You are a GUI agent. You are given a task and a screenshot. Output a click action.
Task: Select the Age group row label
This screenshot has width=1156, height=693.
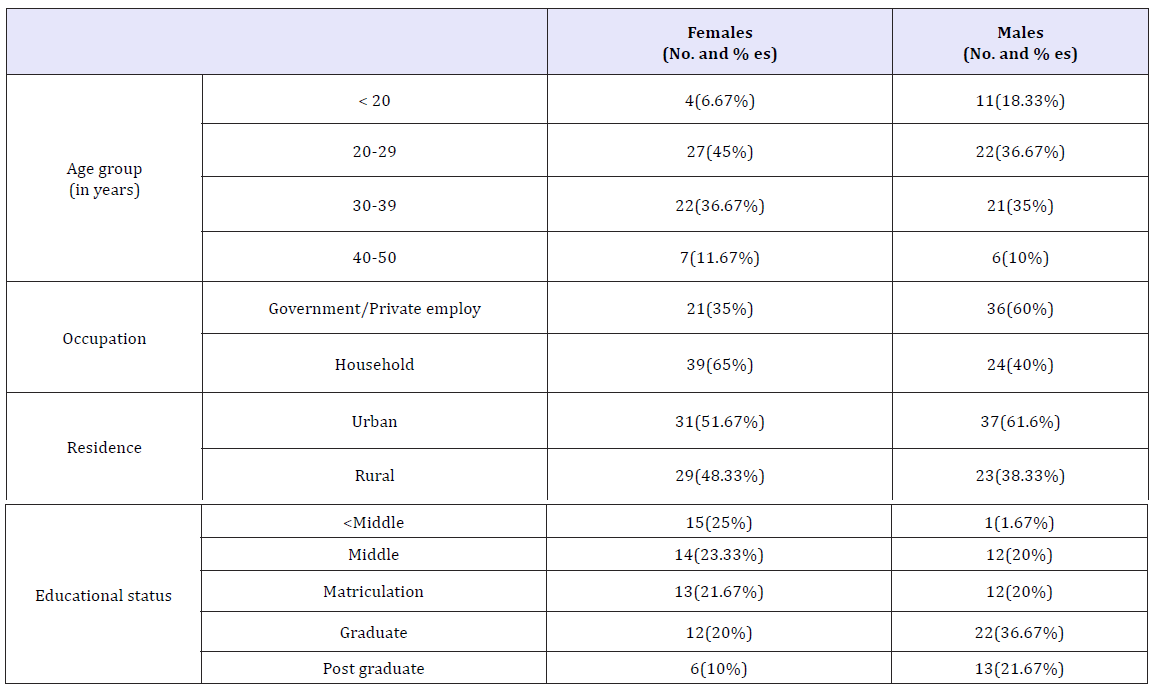coord(104,179)
